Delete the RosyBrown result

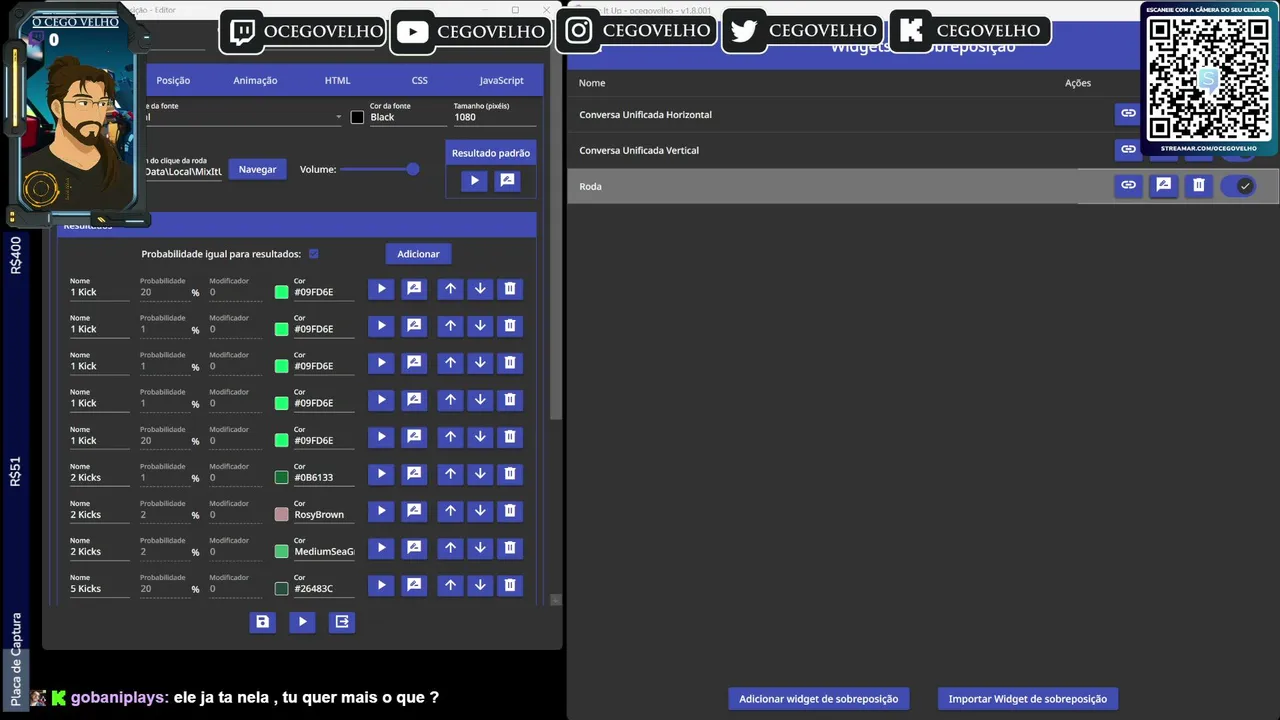[510, 511]
